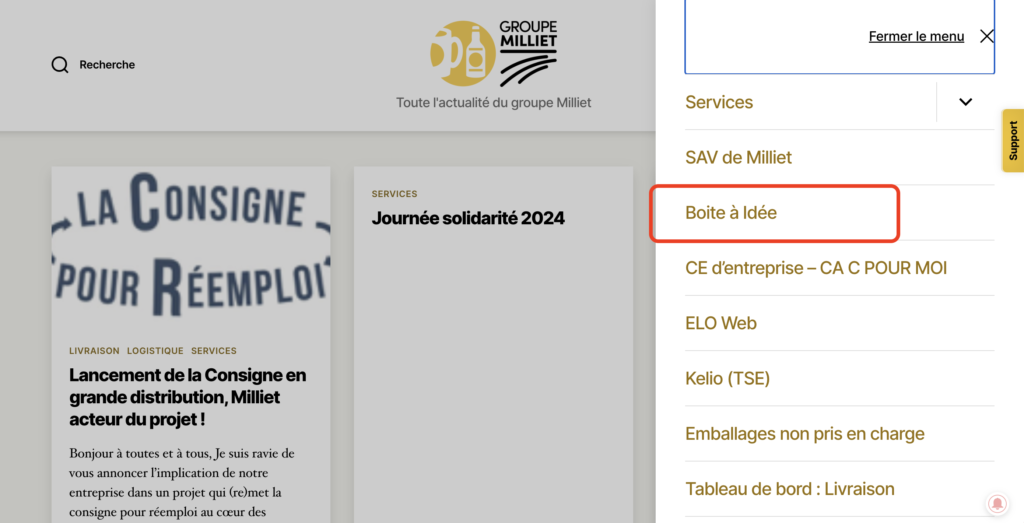Open the Services menu item
The height and width of the screenshot is (523, 1024).
click(719, 102)
